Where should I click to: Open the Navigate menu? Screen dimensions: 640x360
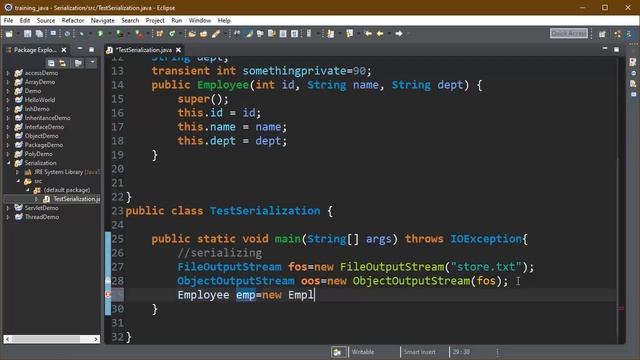pos(102,20)
